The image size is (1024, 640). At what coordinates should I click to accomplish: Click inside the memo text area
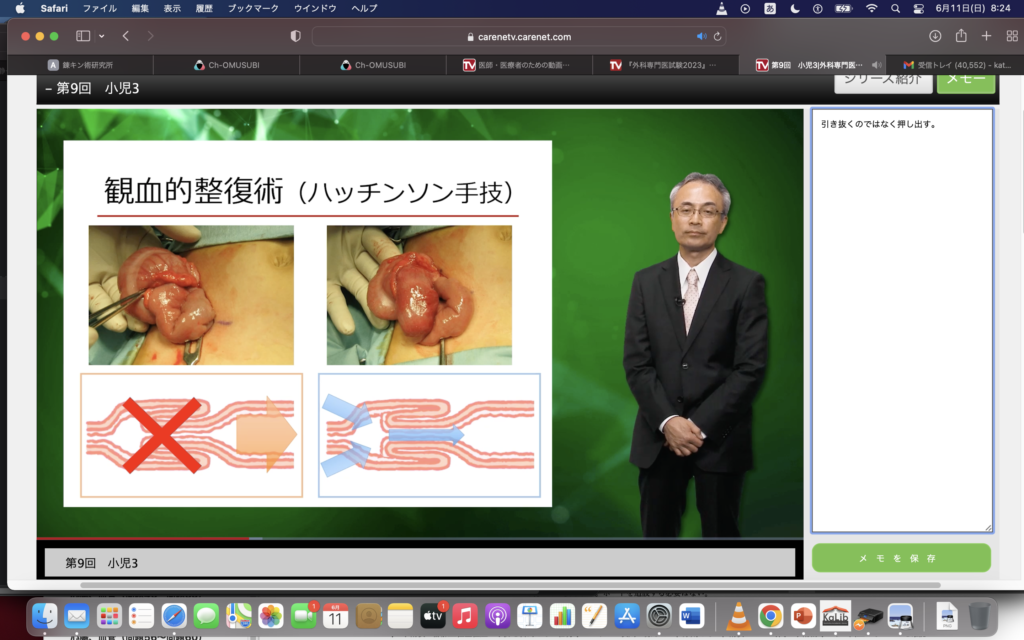click(x=901, y=320)
